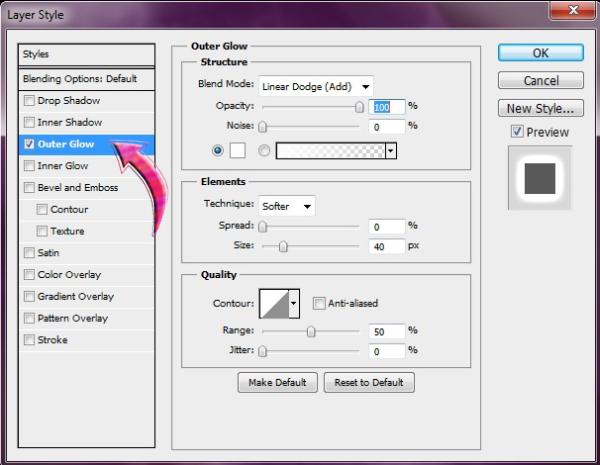
Task: Enable the Gradient Overlay checkbox
Action: 29,297
